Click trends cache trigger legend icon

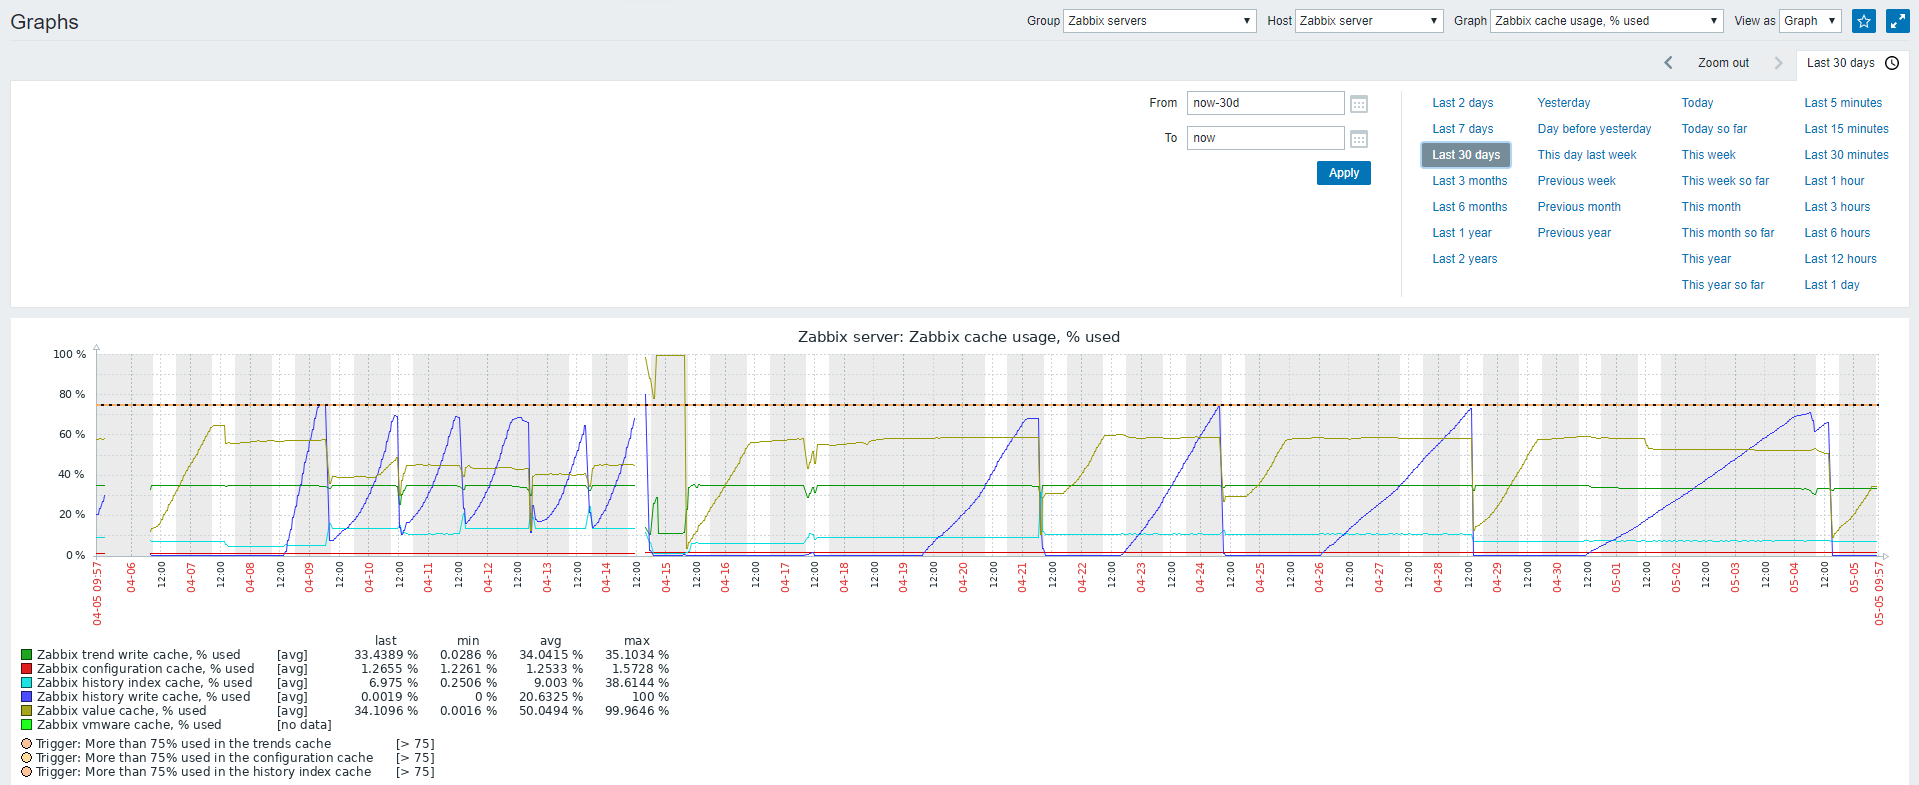pyautogui.click(x=27, y=744)
